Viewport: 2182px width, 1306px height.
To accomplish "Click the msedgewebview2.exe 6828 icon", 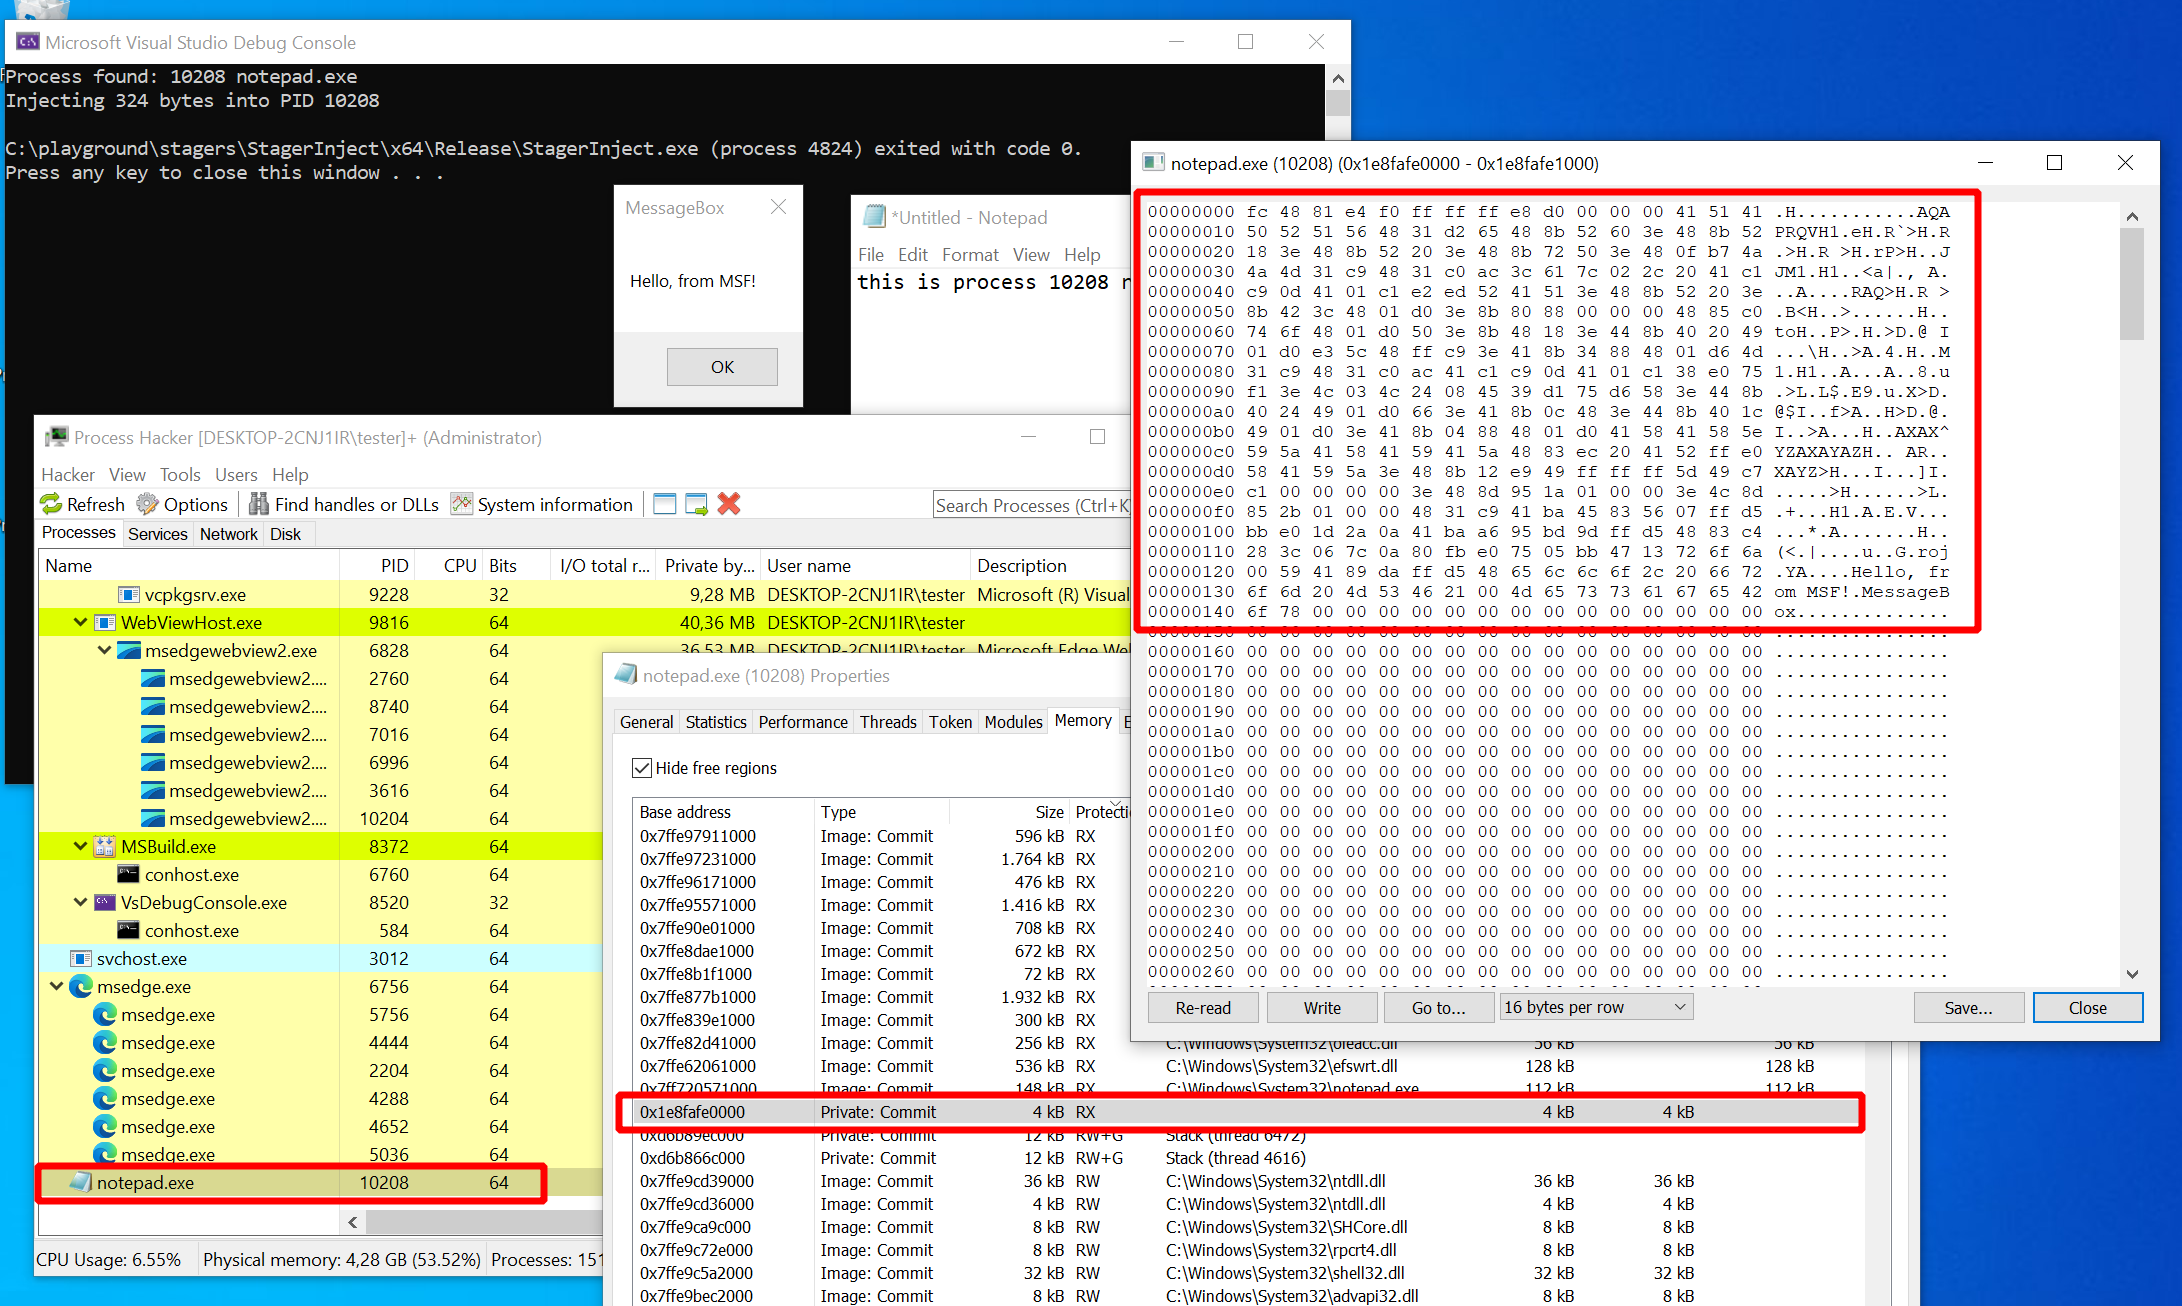I will pyautogui.click(x=129, y=650).
